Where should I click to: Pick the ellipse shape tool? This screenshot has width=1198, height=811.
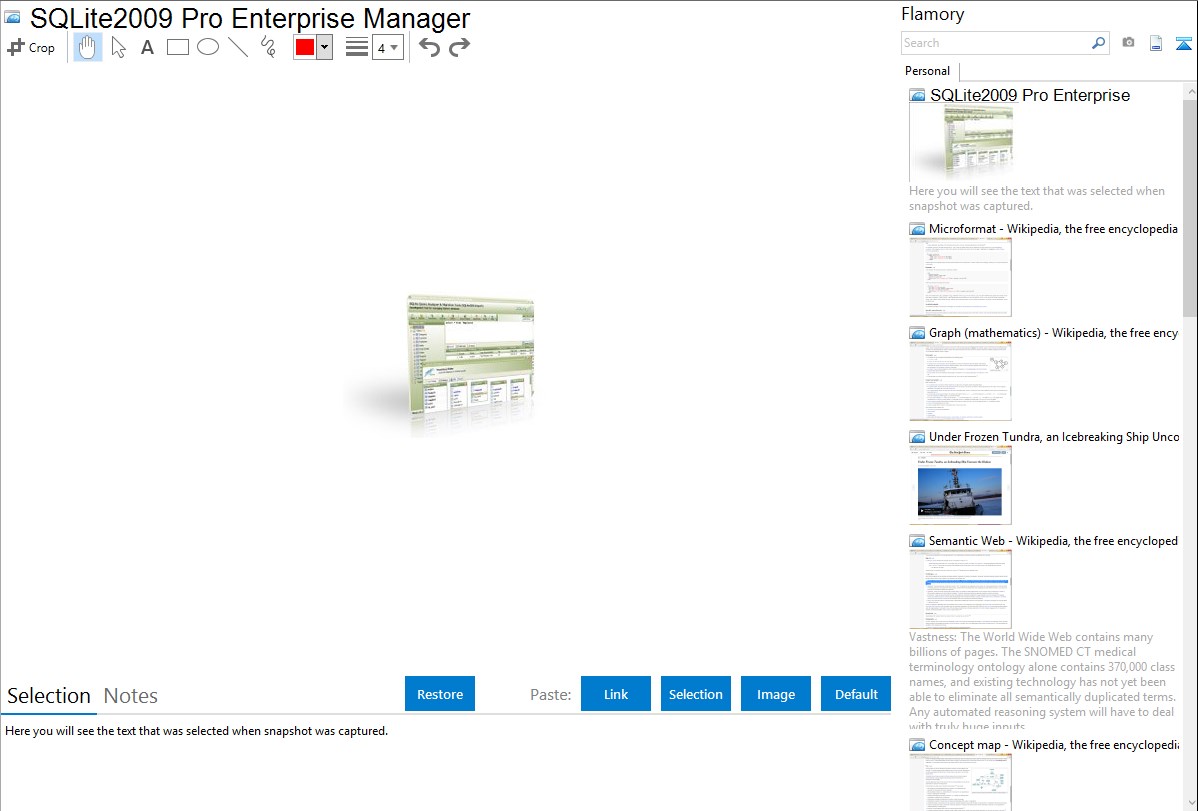(x=208, y=47)
